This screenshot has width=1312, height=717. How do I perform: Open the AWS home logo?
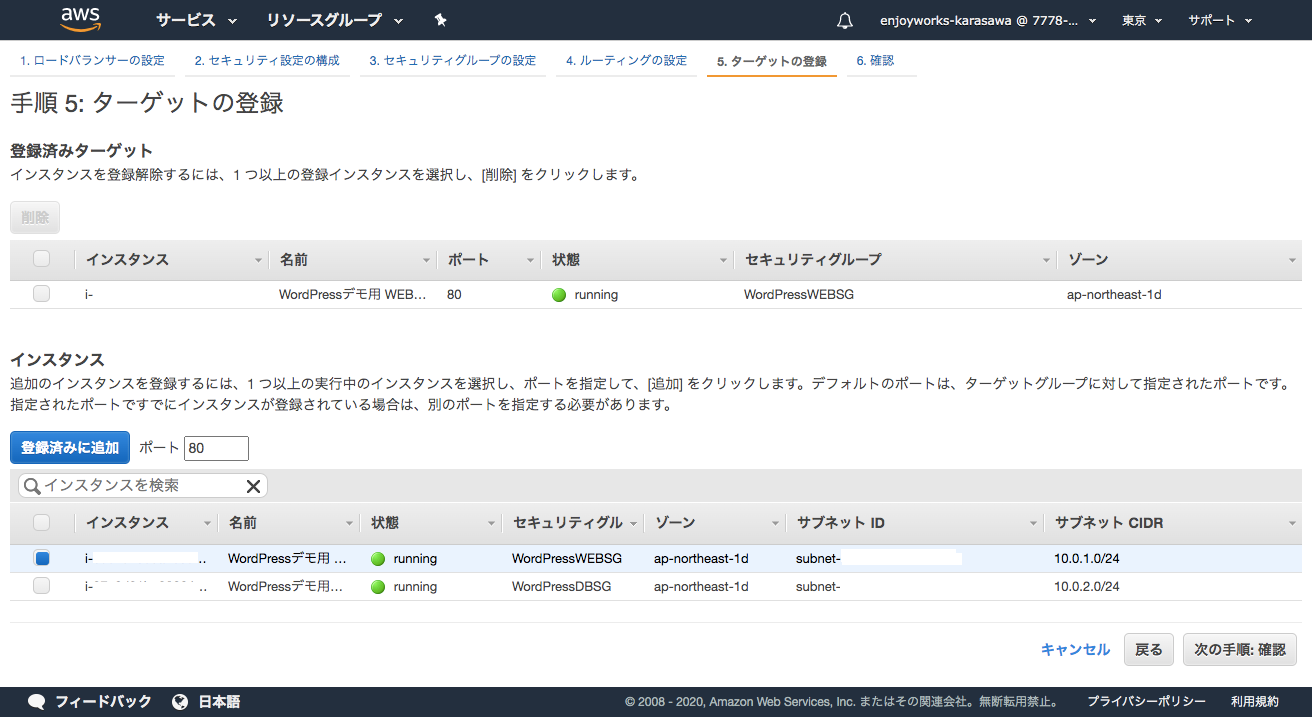pyautogui.click(x=81, y=20)
